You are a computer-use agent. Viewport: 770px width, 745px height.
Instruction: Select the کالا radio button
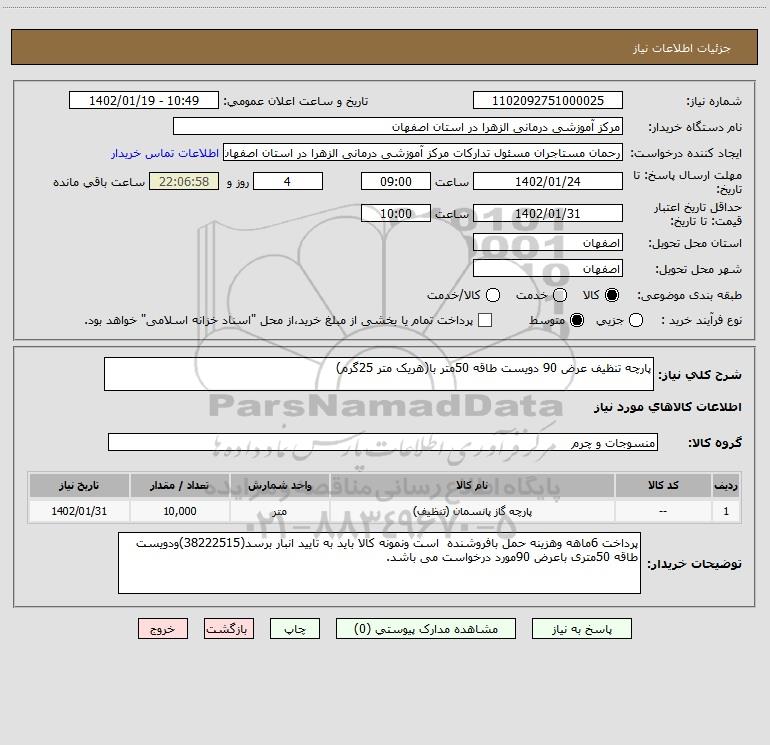pyautogui.click(x=612, y=295)
